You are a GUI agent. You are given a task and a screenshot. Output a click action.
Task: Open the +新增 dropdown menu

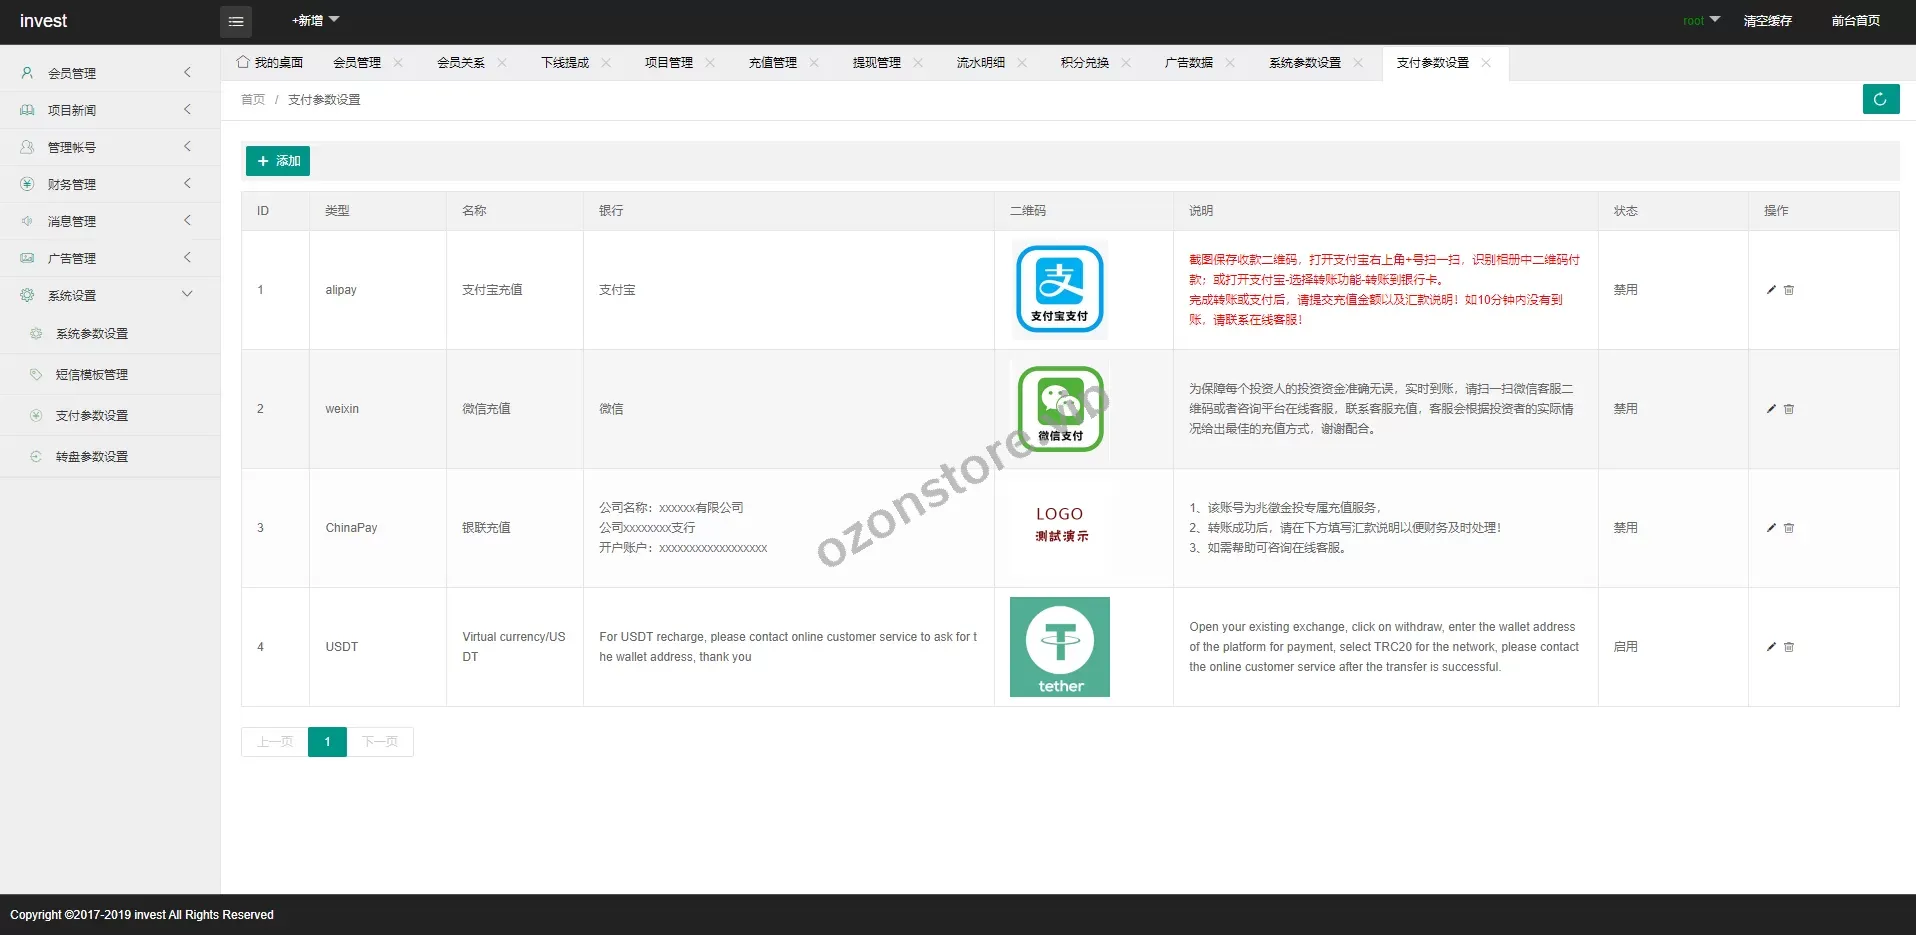314,20
